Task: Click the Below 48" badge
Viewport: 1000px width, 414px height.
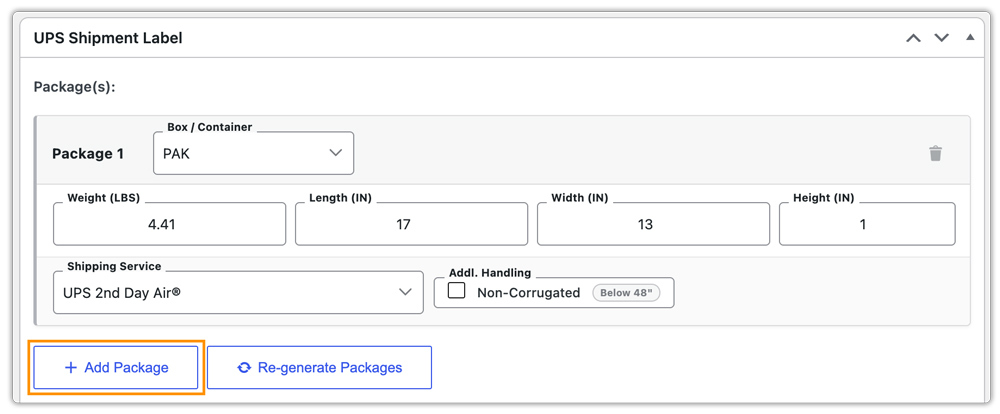Action: [626, 293]
